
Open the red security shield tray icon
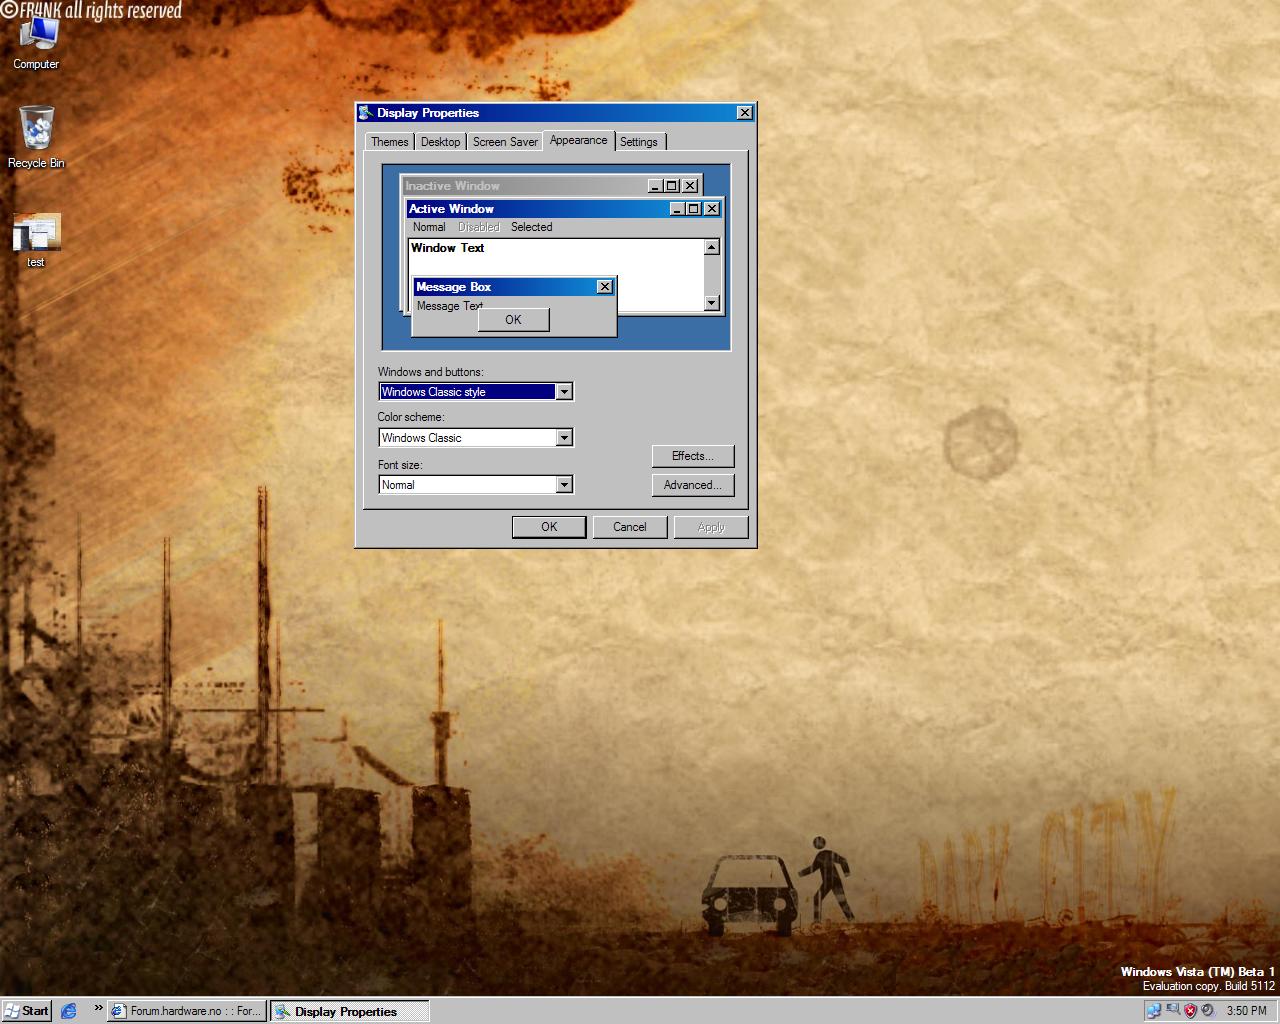point(1190,1011)
